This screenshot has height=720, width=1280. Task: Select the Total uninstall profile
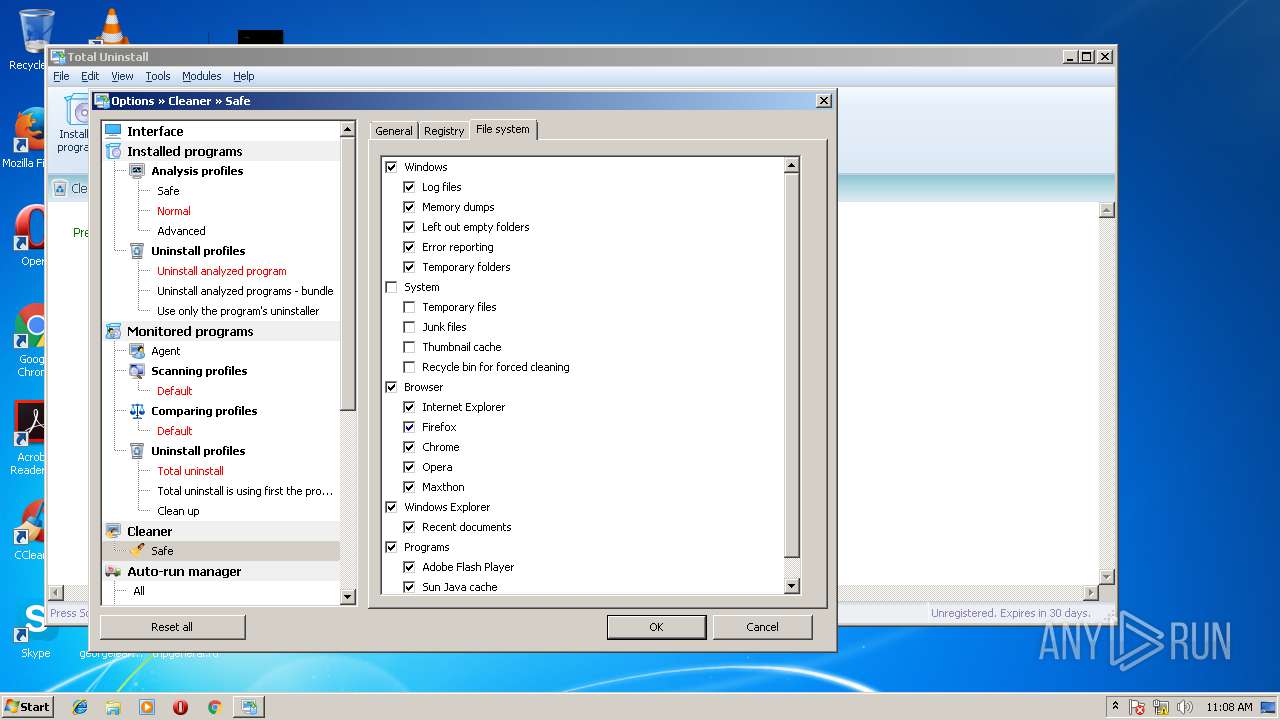click(190, 471)
